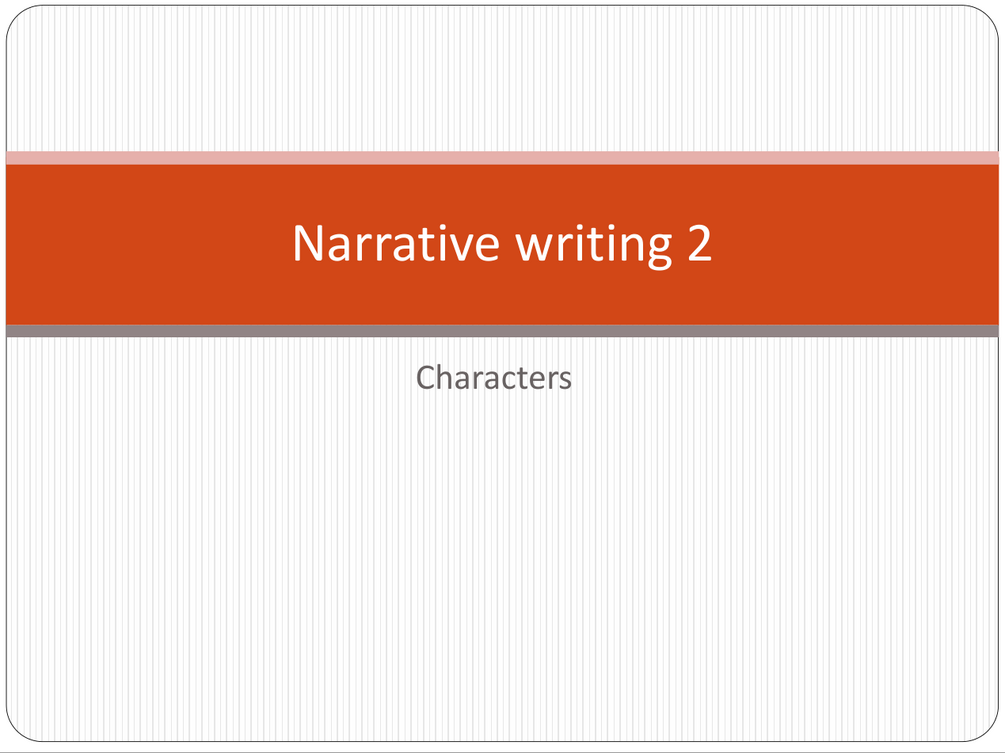Click the slide's top-left rounded corner
Viewport: 1005px width, 753px height.
pyautogui.click(x=14, y=14)
